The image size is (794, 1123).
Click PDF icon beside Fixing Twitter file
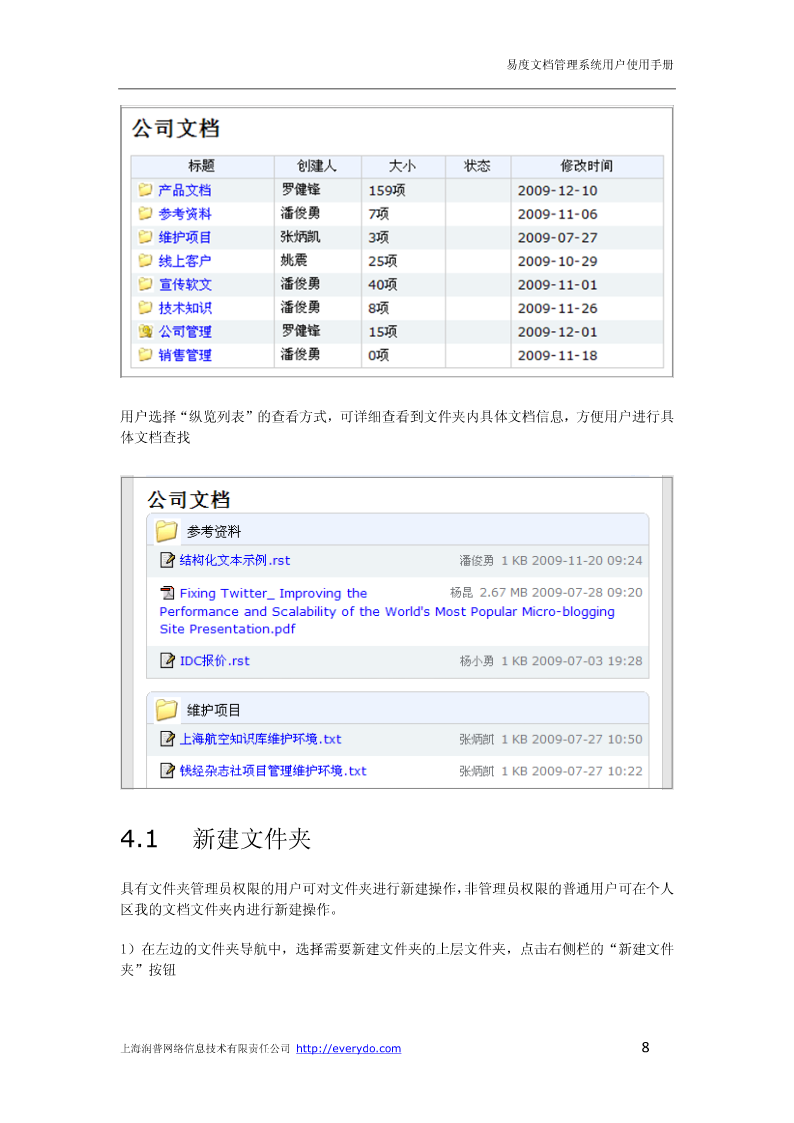[x=167, y=593]
